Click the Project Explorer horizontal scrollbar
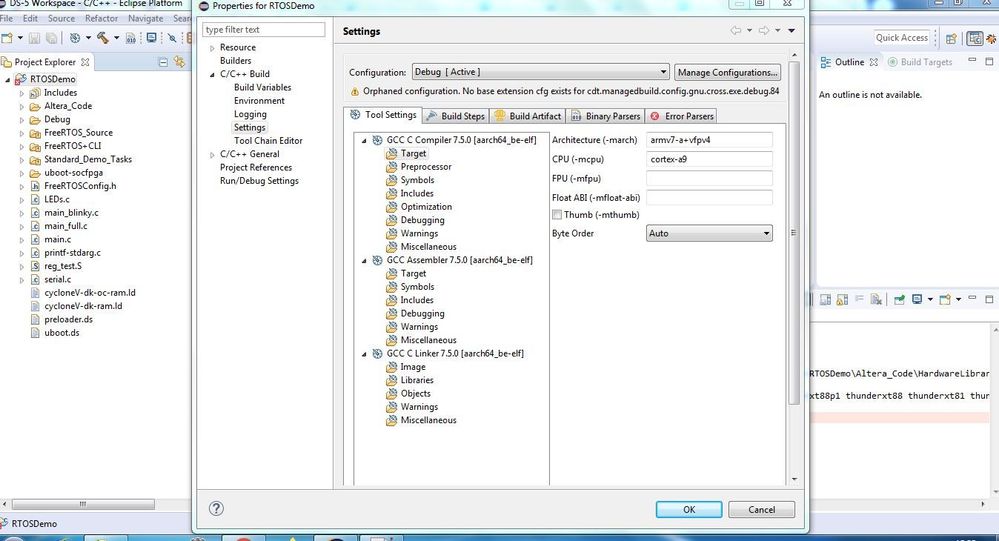Screen dimensions: 999x541 pyautogui.click(x=83, y=504)
